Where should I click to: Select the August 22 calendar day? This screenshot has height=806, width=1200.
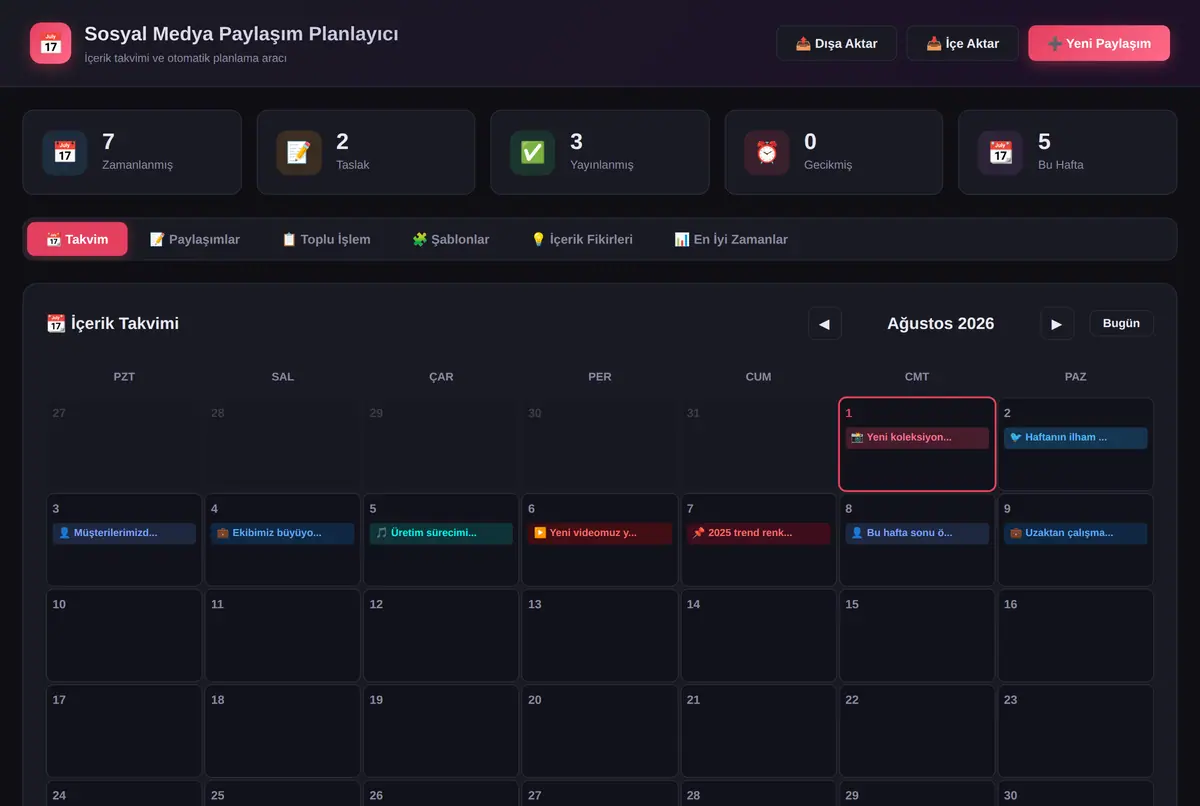click(x=917, y=731)
